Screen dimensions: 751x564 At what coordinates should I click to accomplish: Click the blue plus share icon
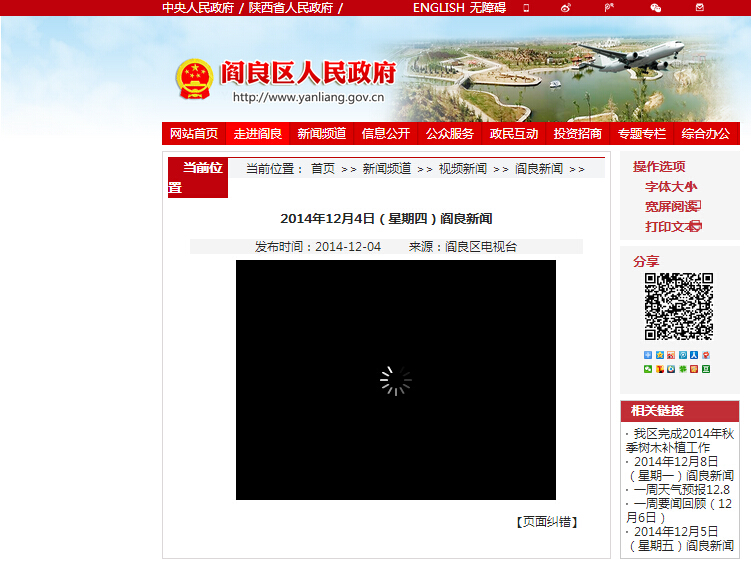[x=648, y=355]
